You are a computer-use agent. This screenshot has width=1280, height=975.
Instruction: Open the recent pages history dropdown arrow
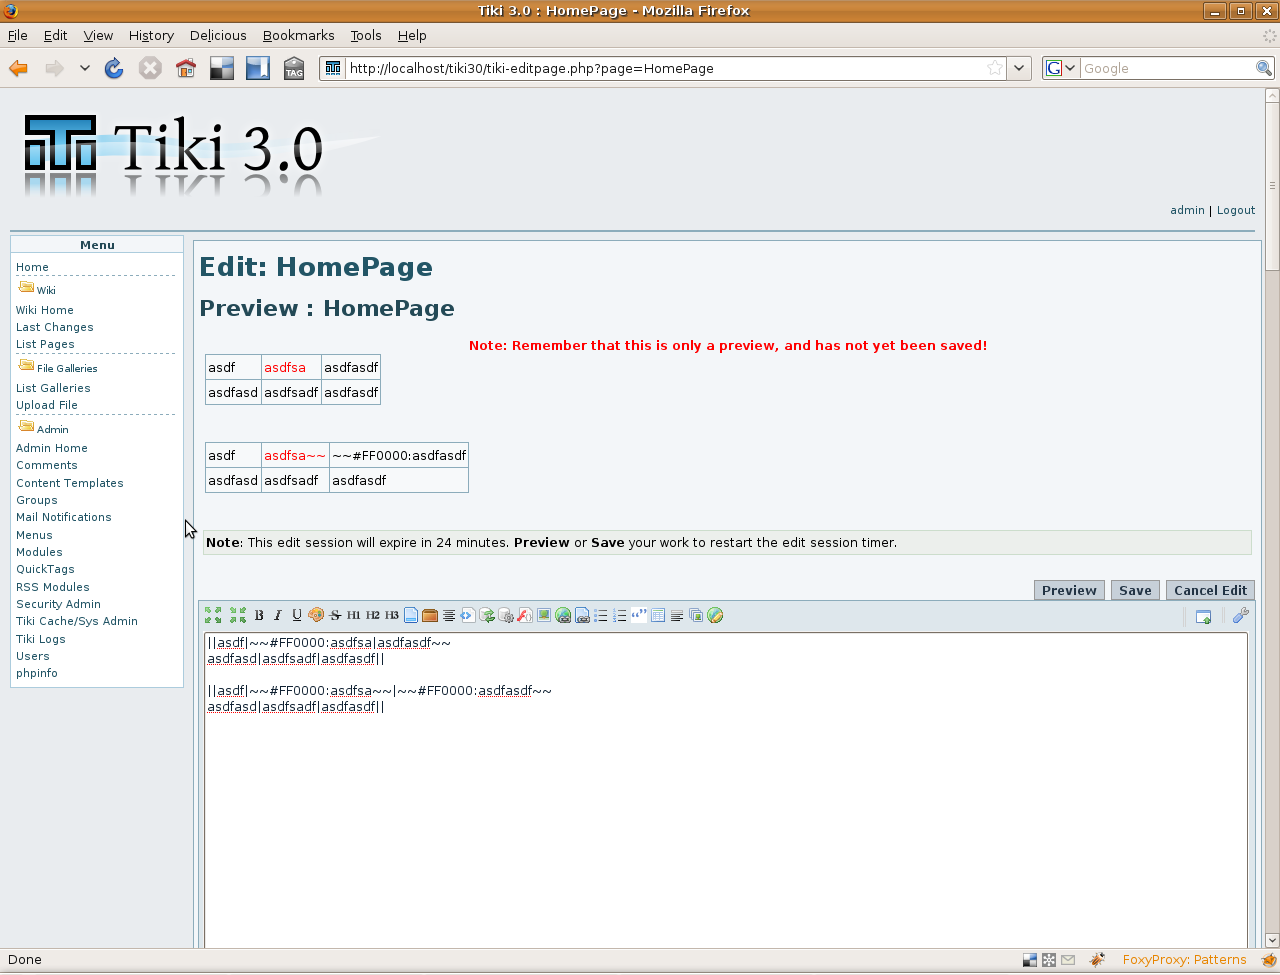coord(85,68)
